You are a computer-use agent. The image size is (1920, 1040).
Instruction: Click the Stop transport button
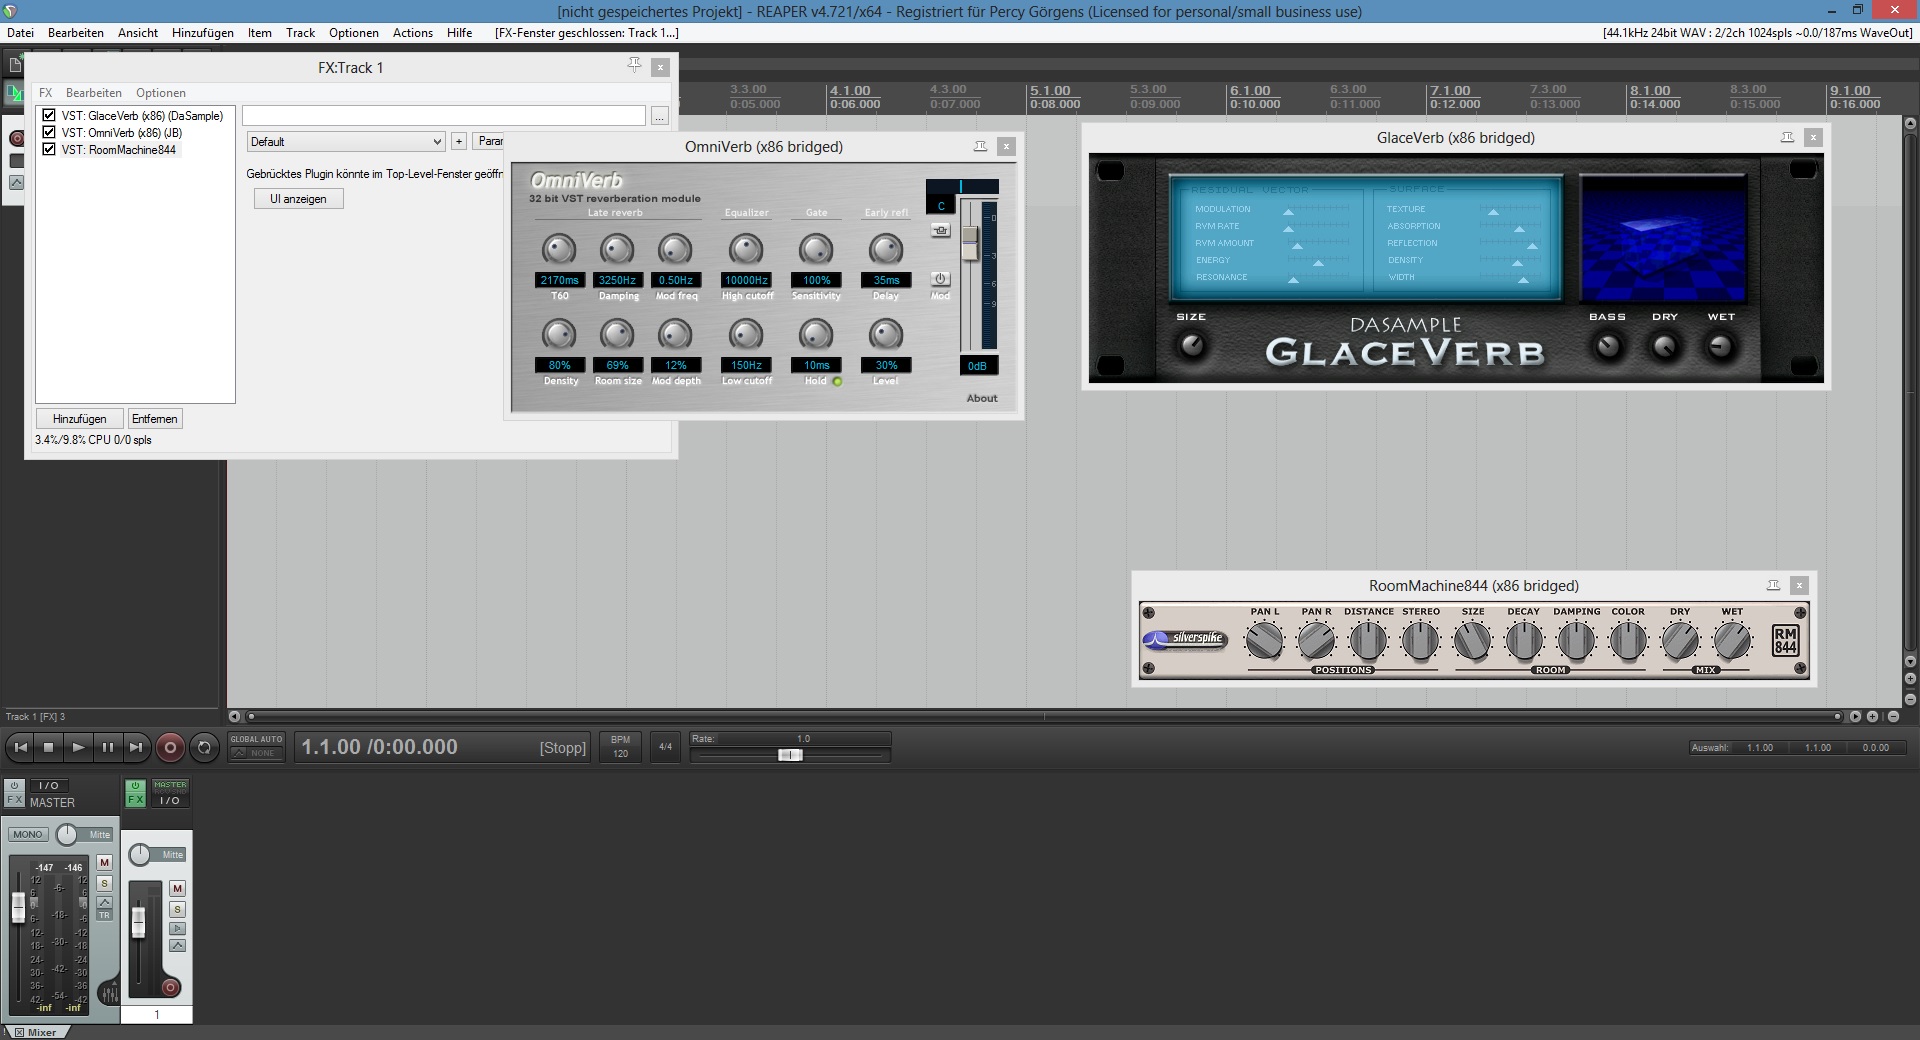coord(49,747)
